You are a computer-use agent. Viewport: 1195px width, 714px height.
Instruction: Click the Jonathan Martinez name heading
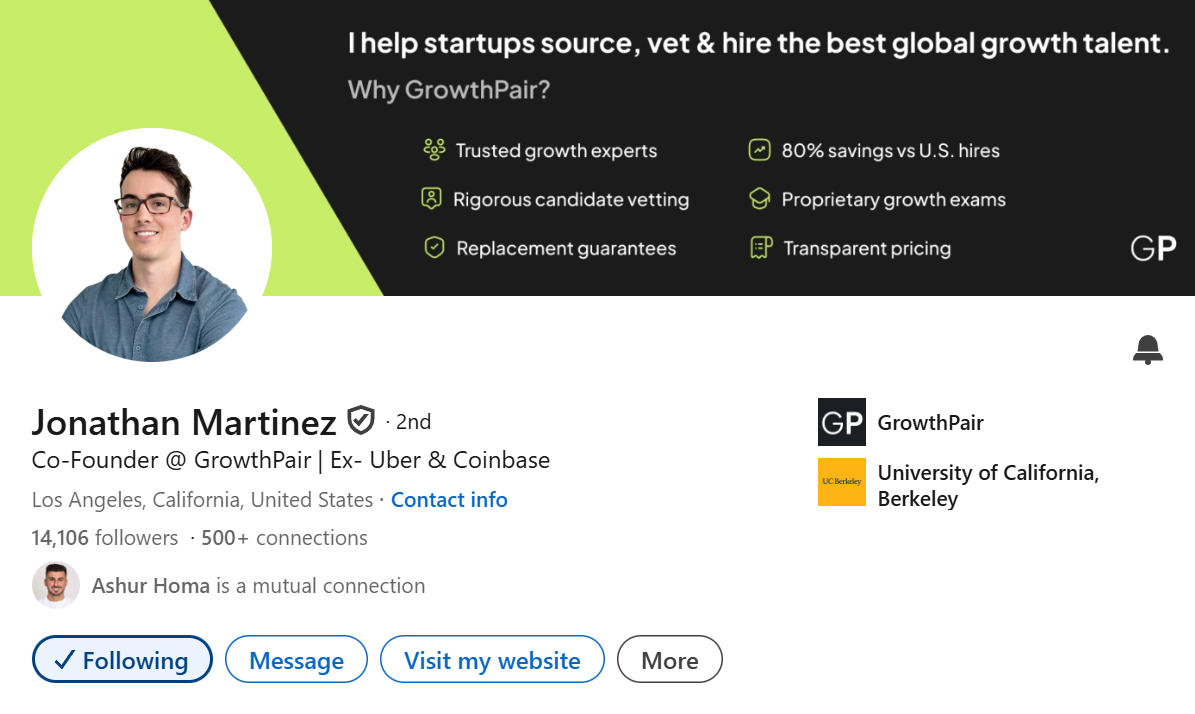183,422
